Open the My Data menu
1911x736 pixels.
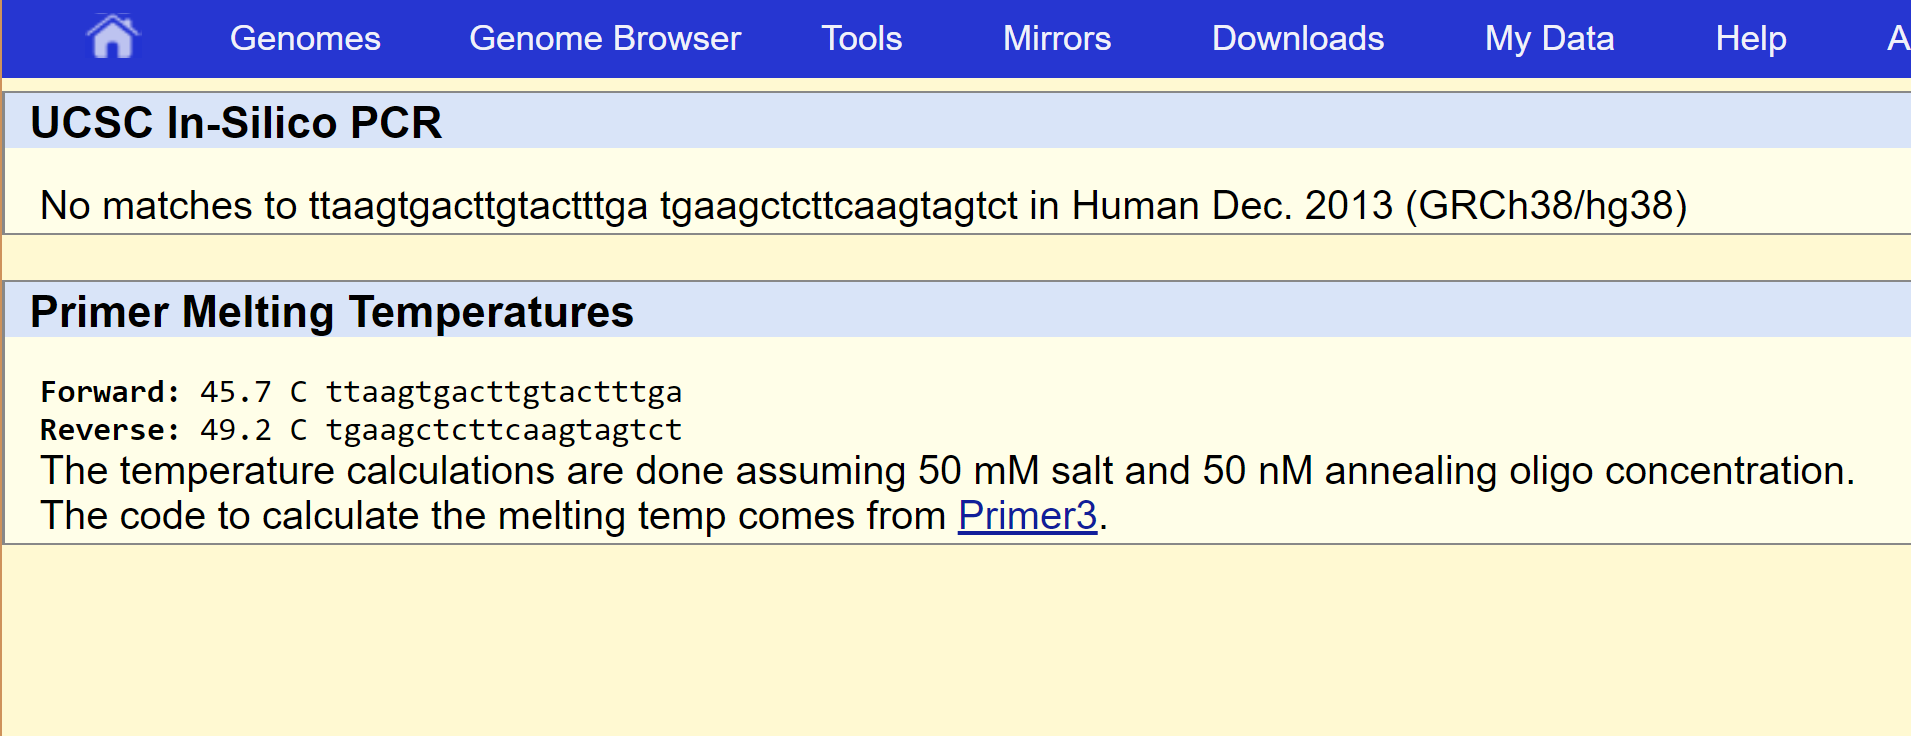[x=1549, y=38]
